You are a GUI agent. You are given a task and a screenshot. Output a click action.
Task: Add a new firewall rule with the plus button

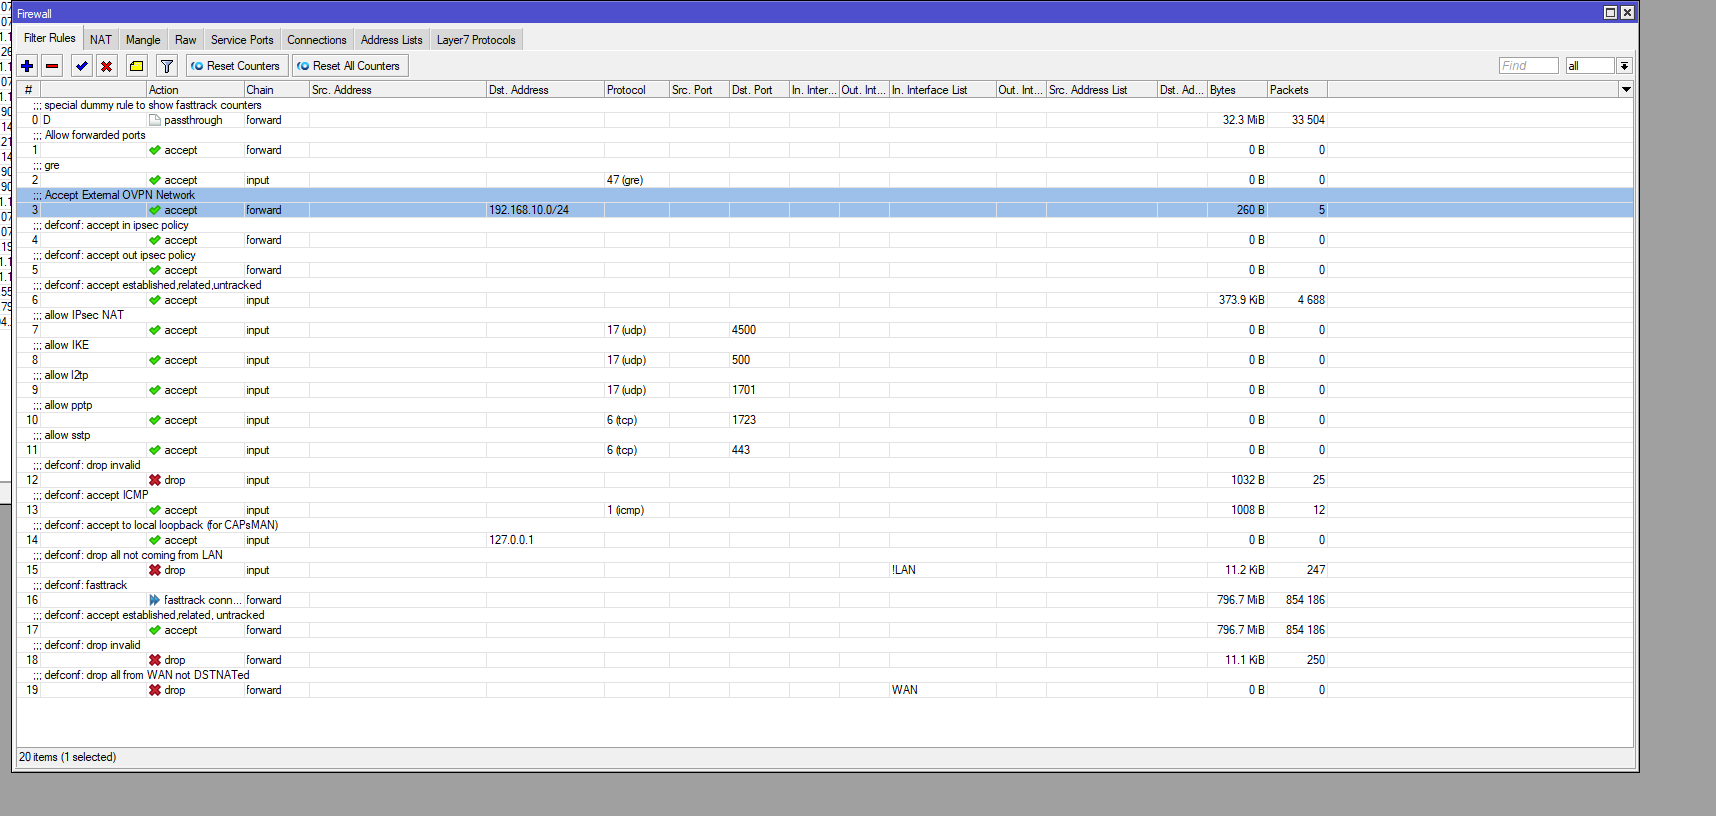point(27,66)
